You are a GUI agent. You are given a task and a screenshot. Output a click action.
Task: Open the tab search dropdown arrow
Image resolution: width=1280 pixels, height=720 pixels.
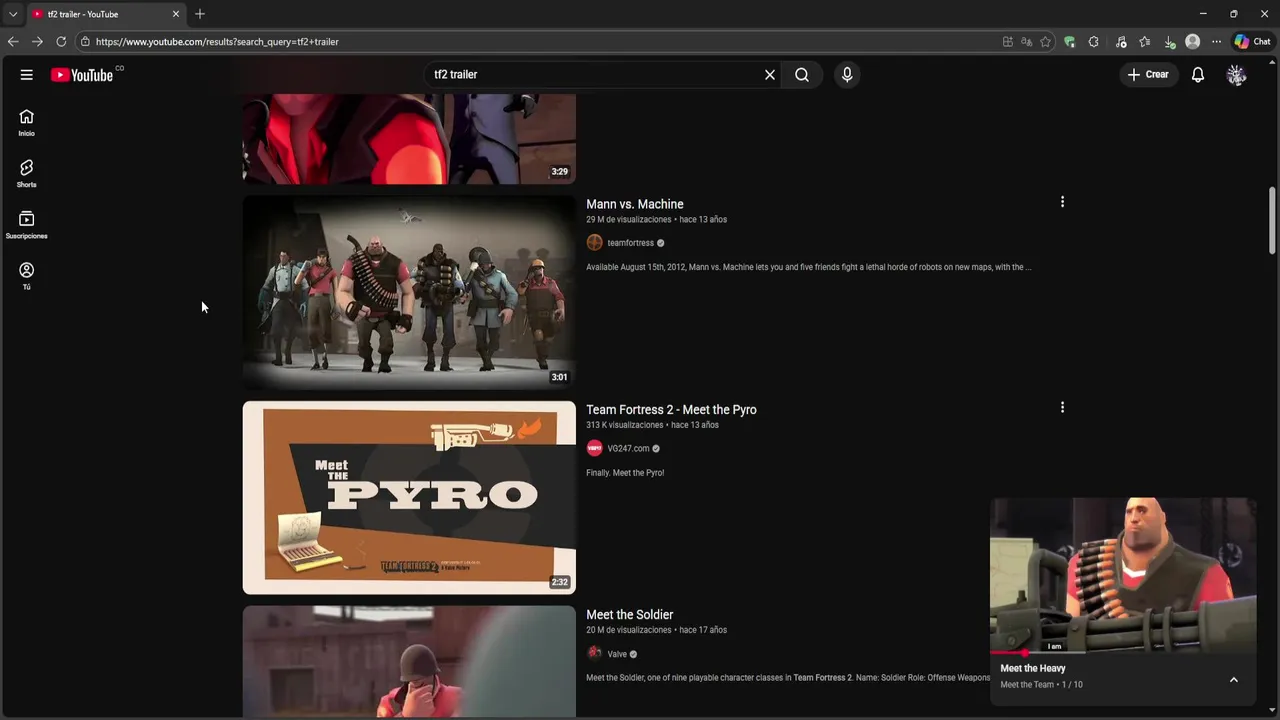click(x=13, y=14)
